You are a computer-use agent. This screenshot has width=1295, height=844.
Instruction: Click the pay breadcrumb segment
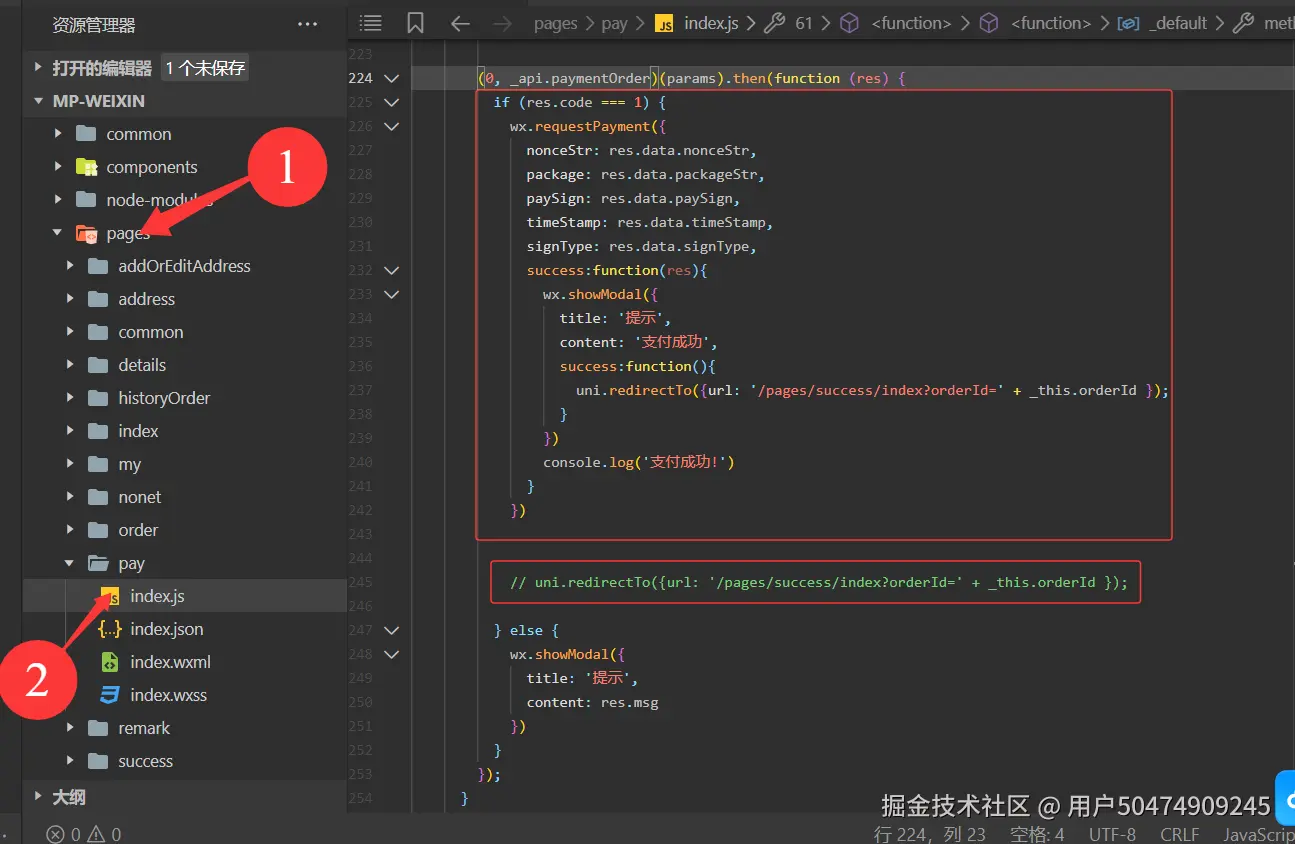(x=615, y=23)
